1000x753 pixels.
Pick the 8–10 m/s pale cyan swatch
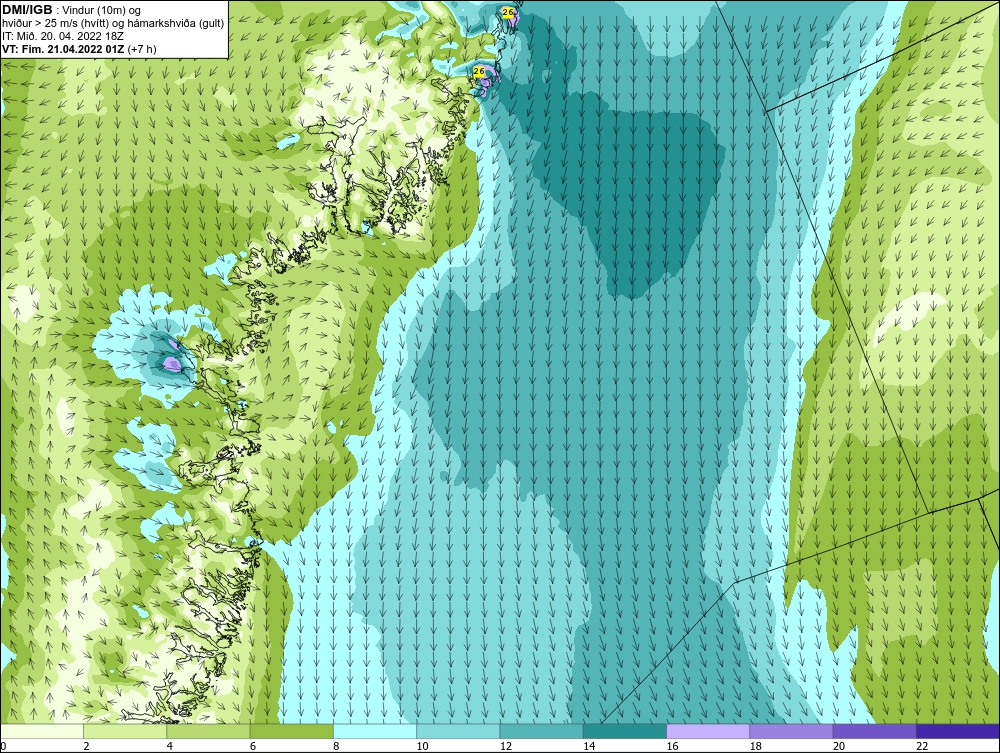[375, 731]
